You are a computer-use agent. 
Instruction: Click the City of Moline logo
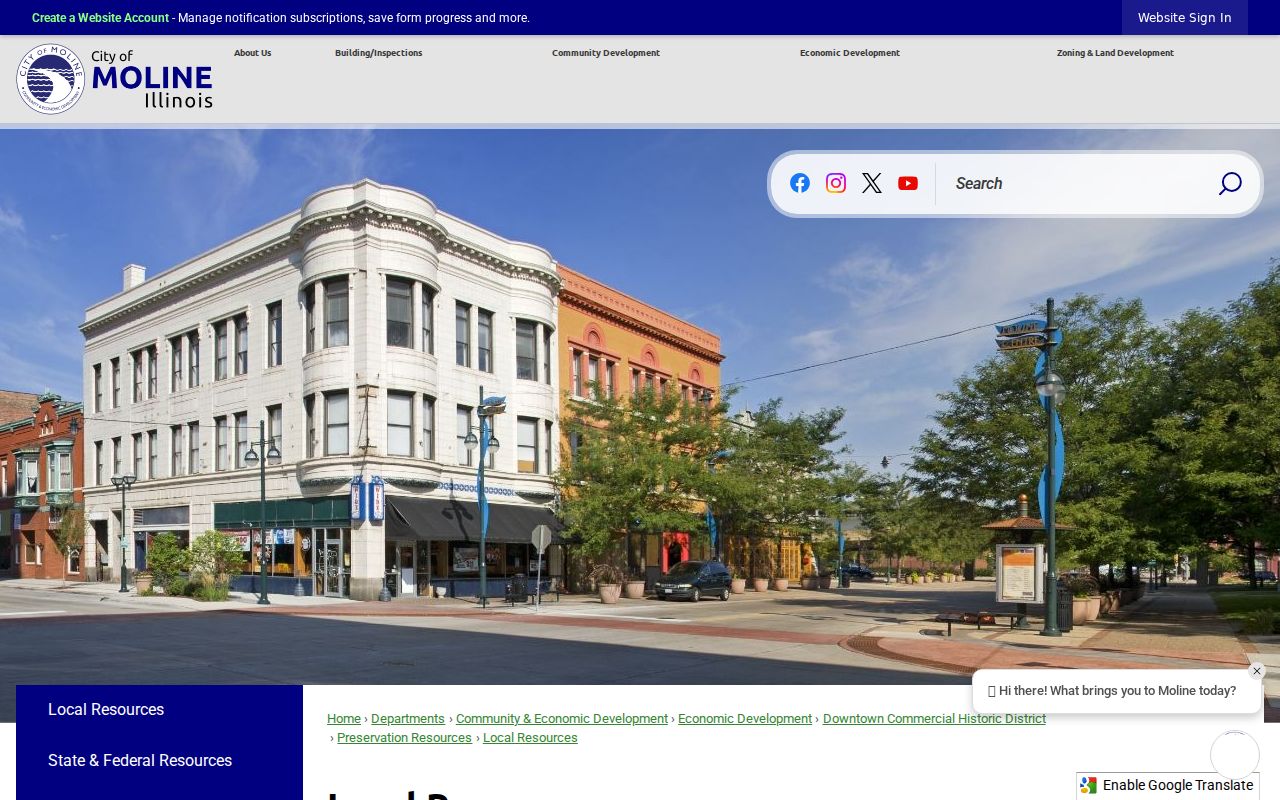point(115,79)
